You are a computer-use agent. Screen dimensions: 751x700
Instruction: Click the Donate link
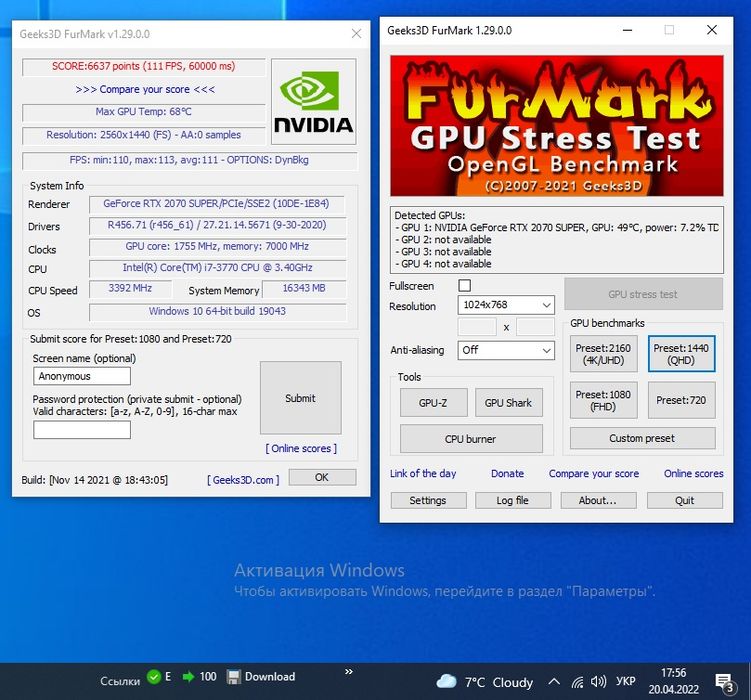[507, 473]
